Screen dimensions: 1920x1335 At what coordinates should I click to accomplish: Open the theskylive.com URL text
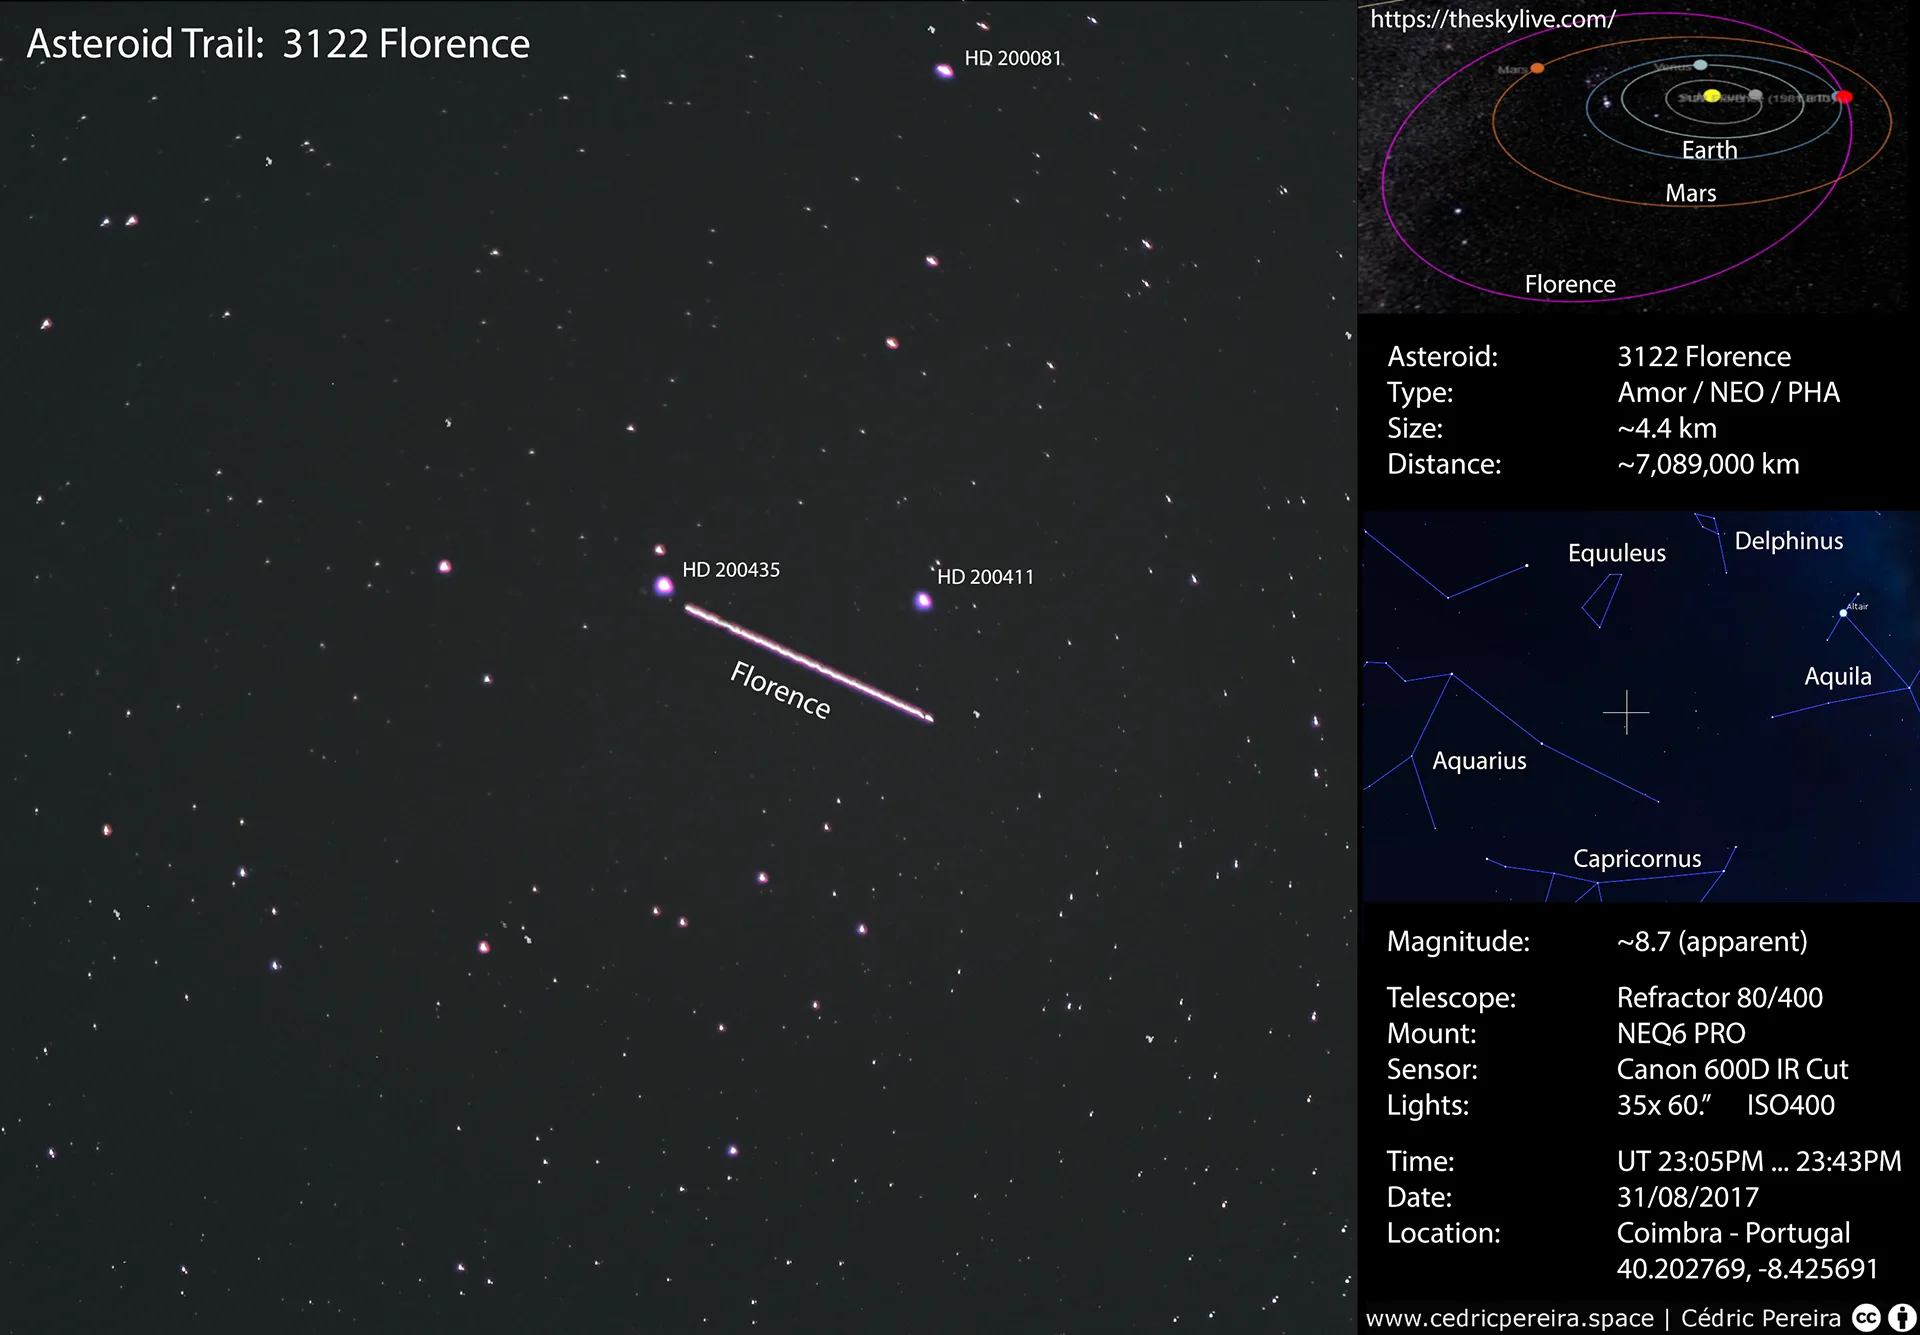click(x=1492, y=19)
